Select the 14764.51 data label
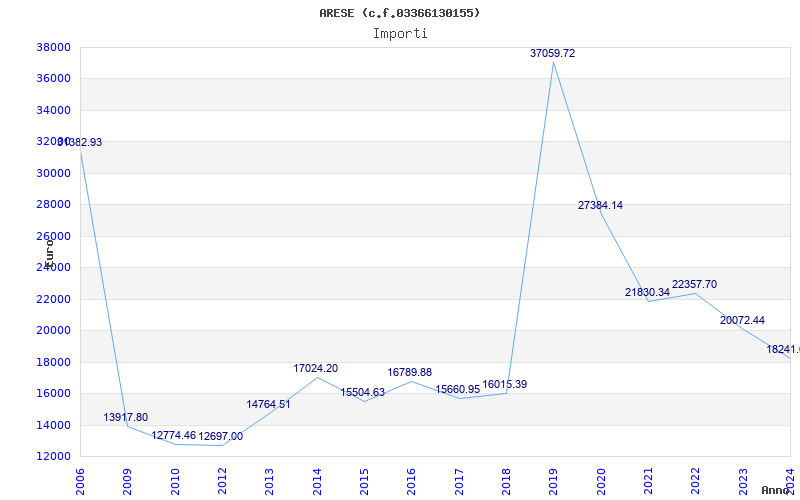The image size is (800, 500). (268, 404)
